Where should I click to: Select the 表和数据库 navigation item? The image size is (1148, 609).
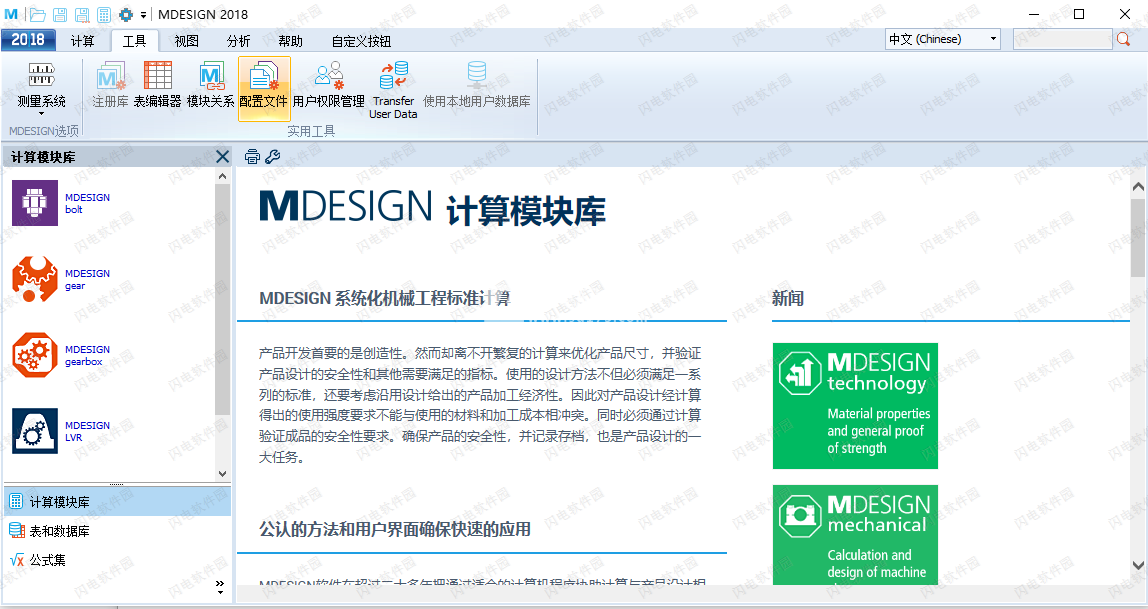117,531
